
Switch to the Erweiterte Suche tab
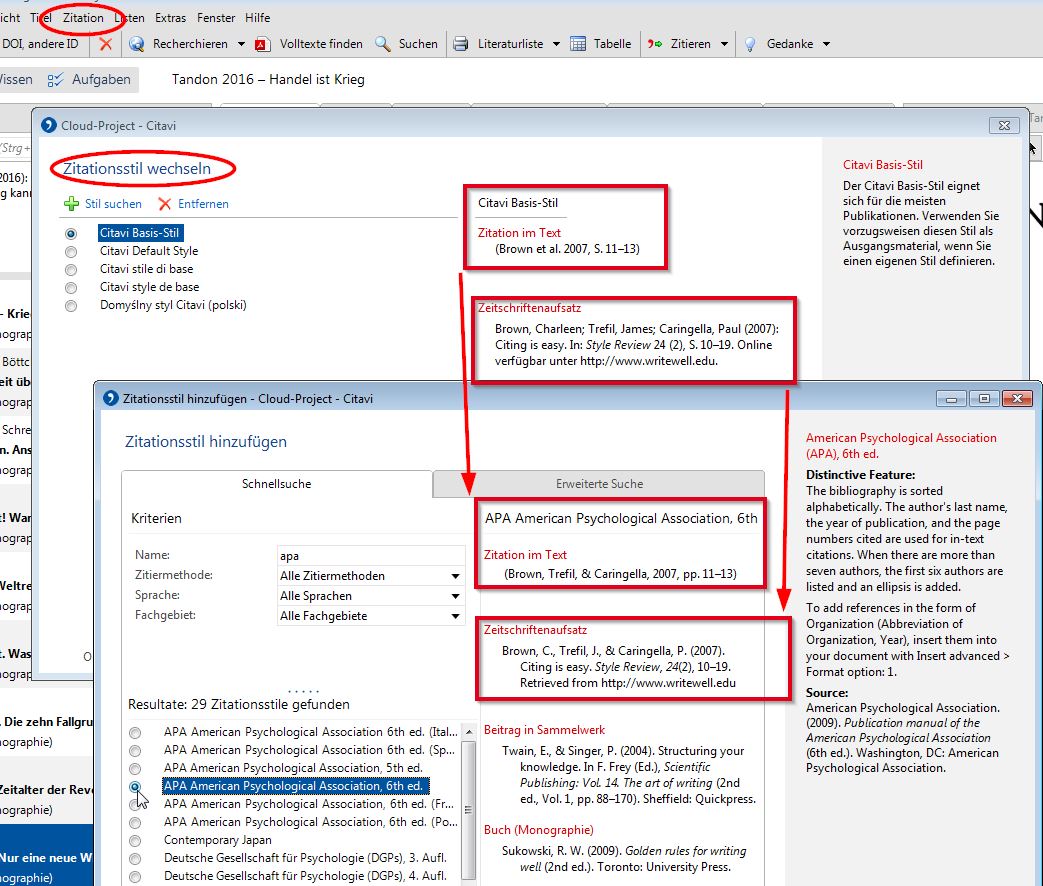click(x=599, y=484)
